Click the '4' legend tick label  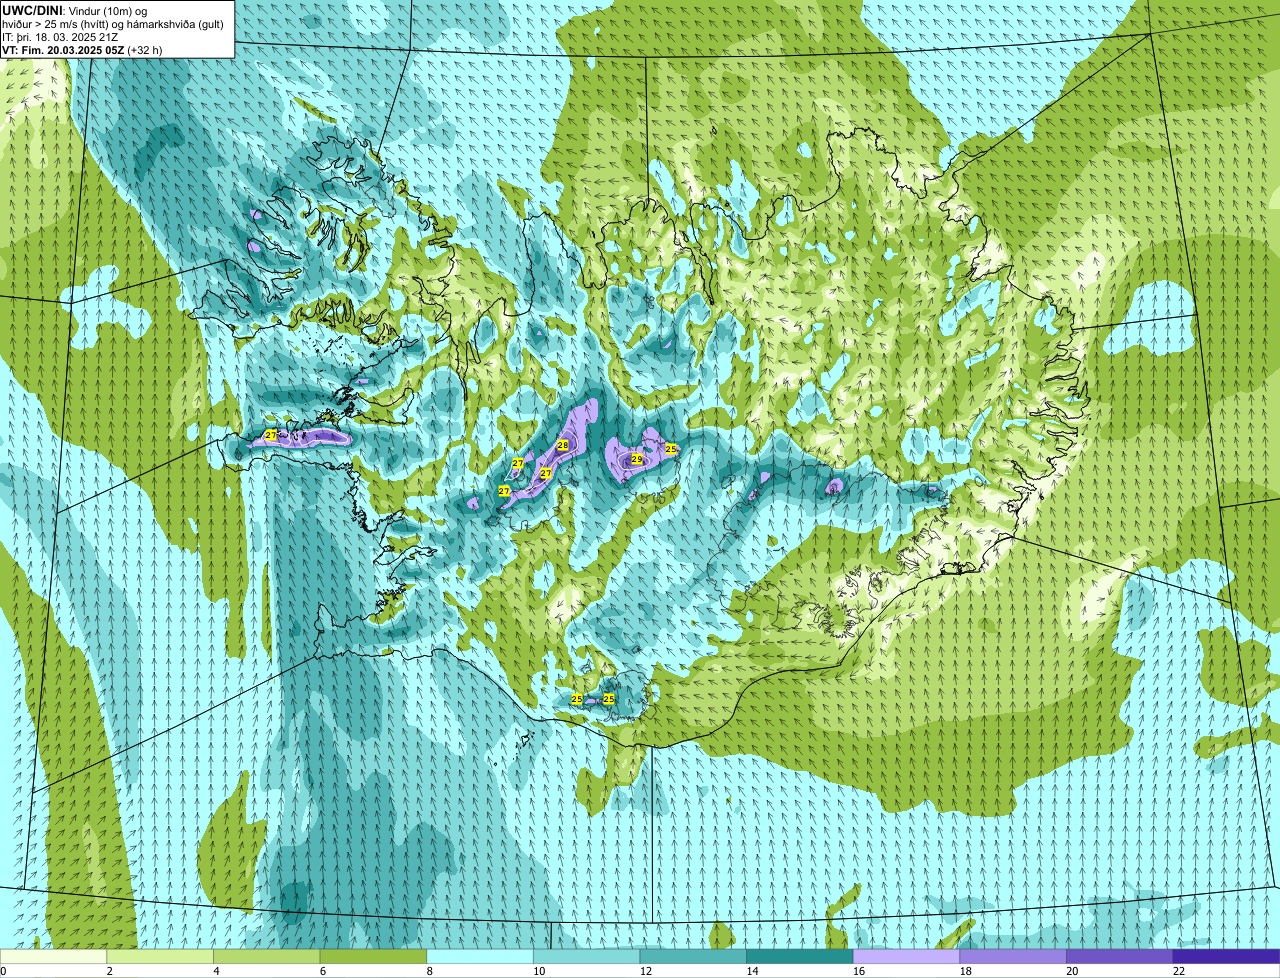pos(216,971)
